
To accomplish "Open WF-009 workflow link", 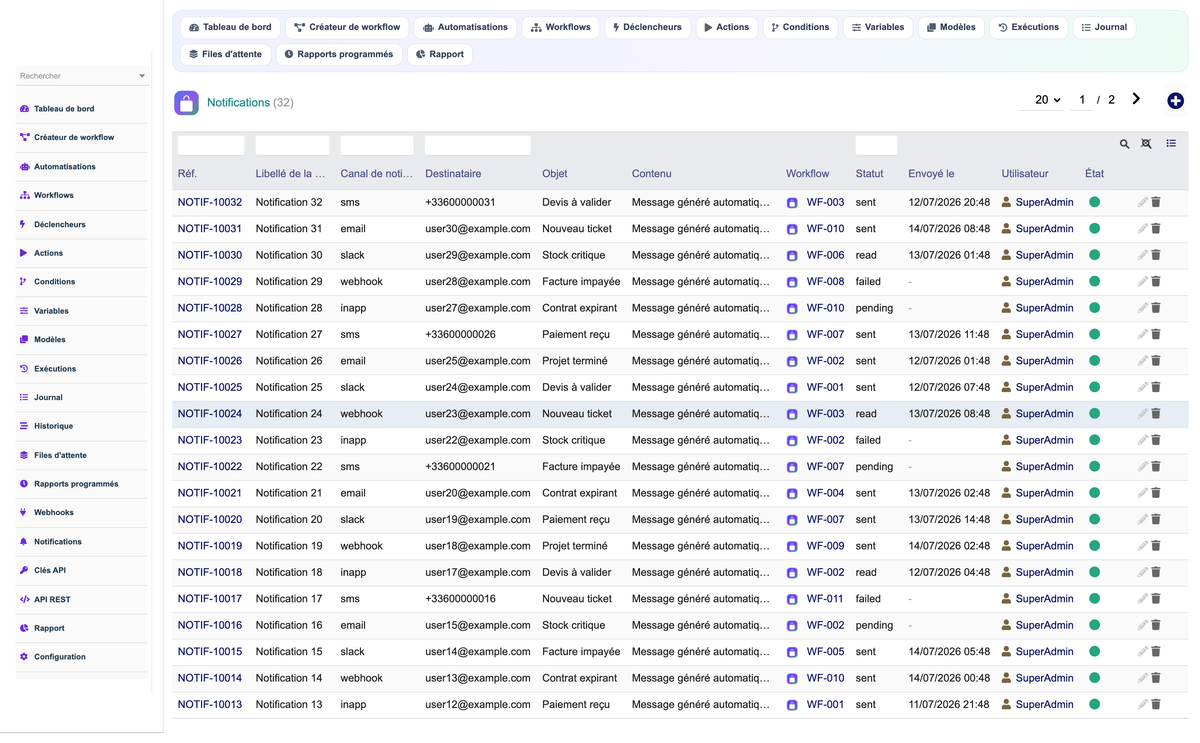I will [825, 546].
